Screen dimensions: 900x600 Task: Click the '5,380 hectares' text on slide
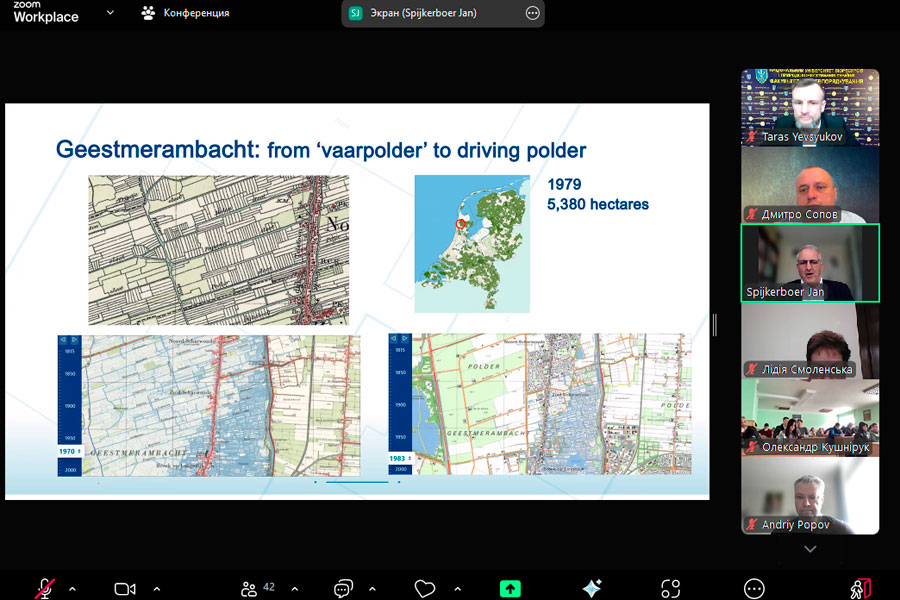(598, 204)
